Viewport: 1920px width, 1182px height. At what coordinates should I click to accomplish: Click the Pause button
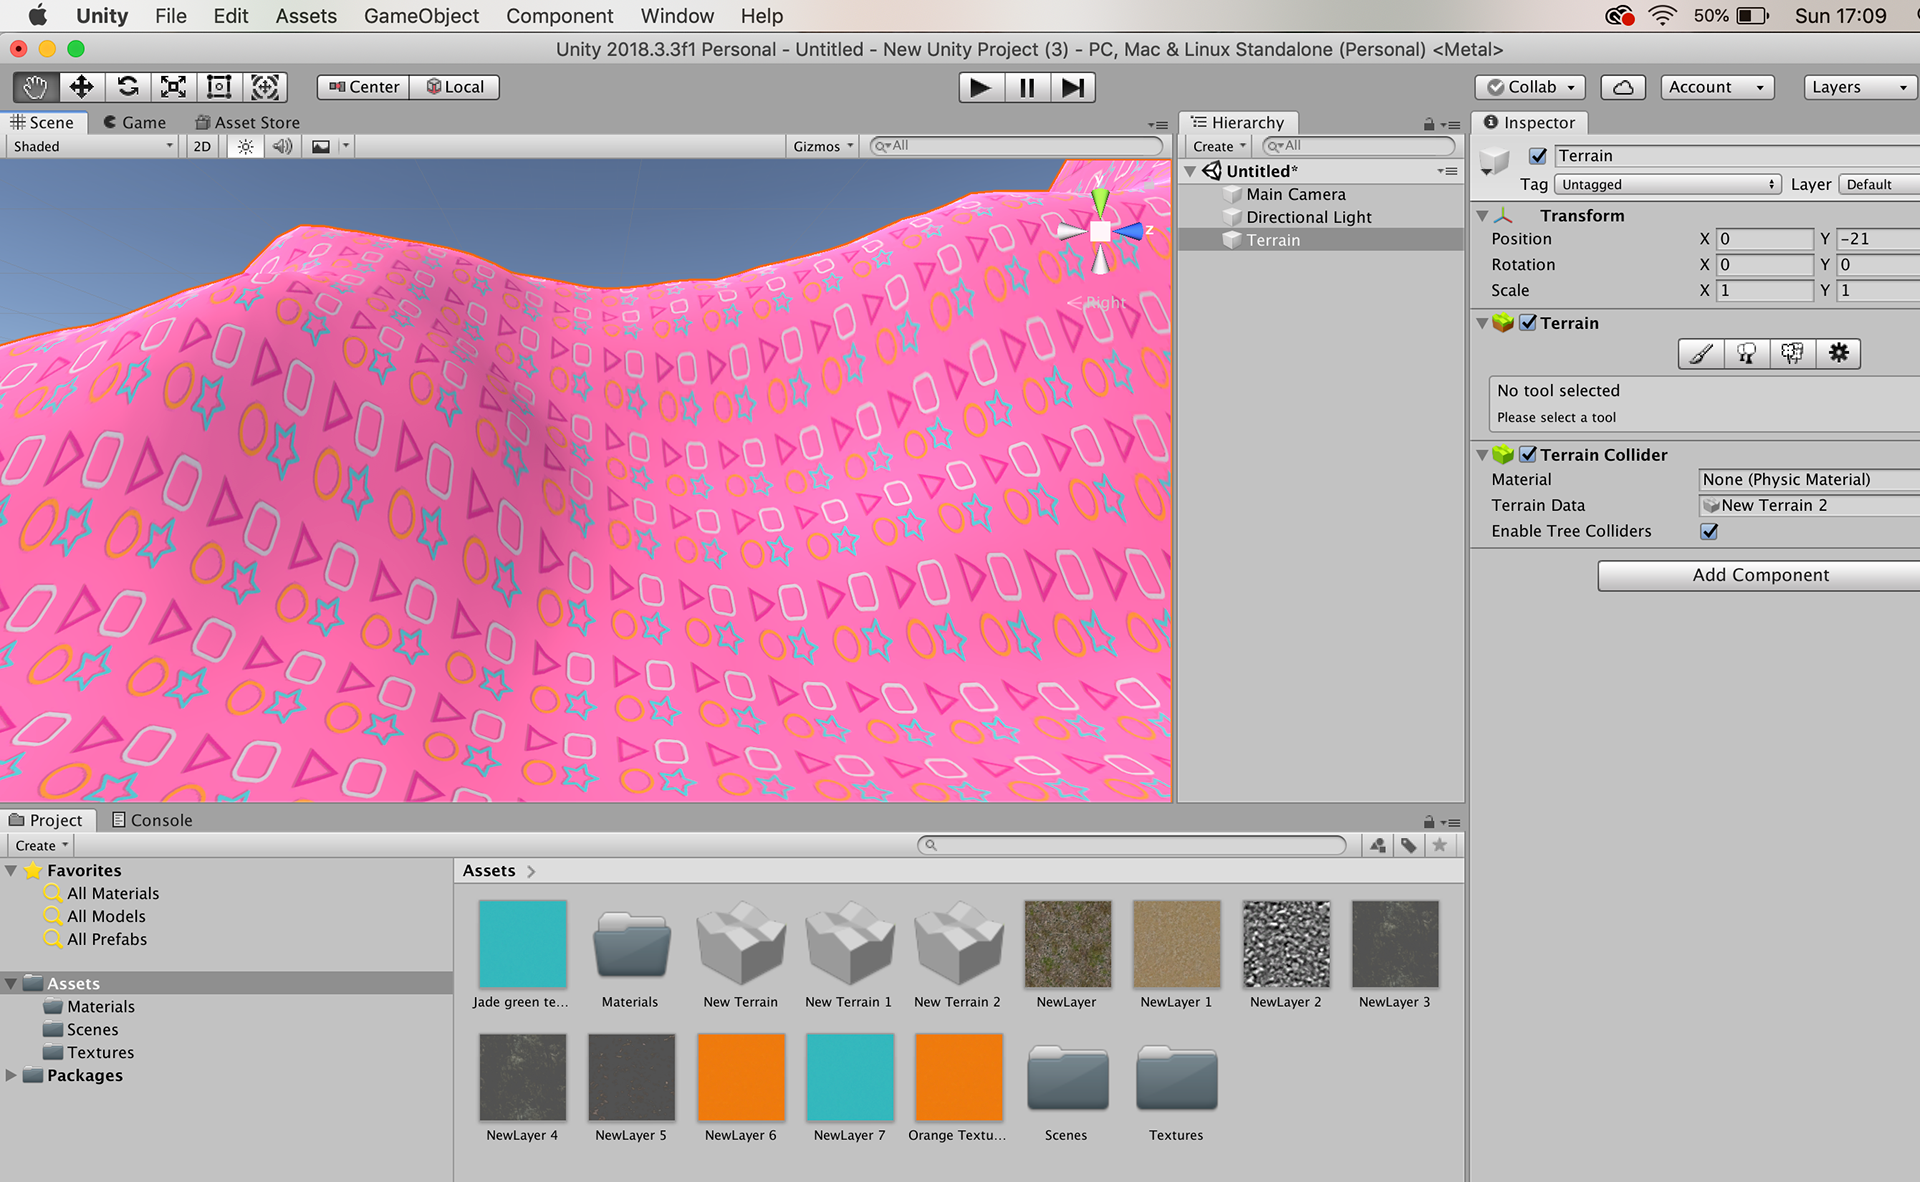tap(1027, 88)
